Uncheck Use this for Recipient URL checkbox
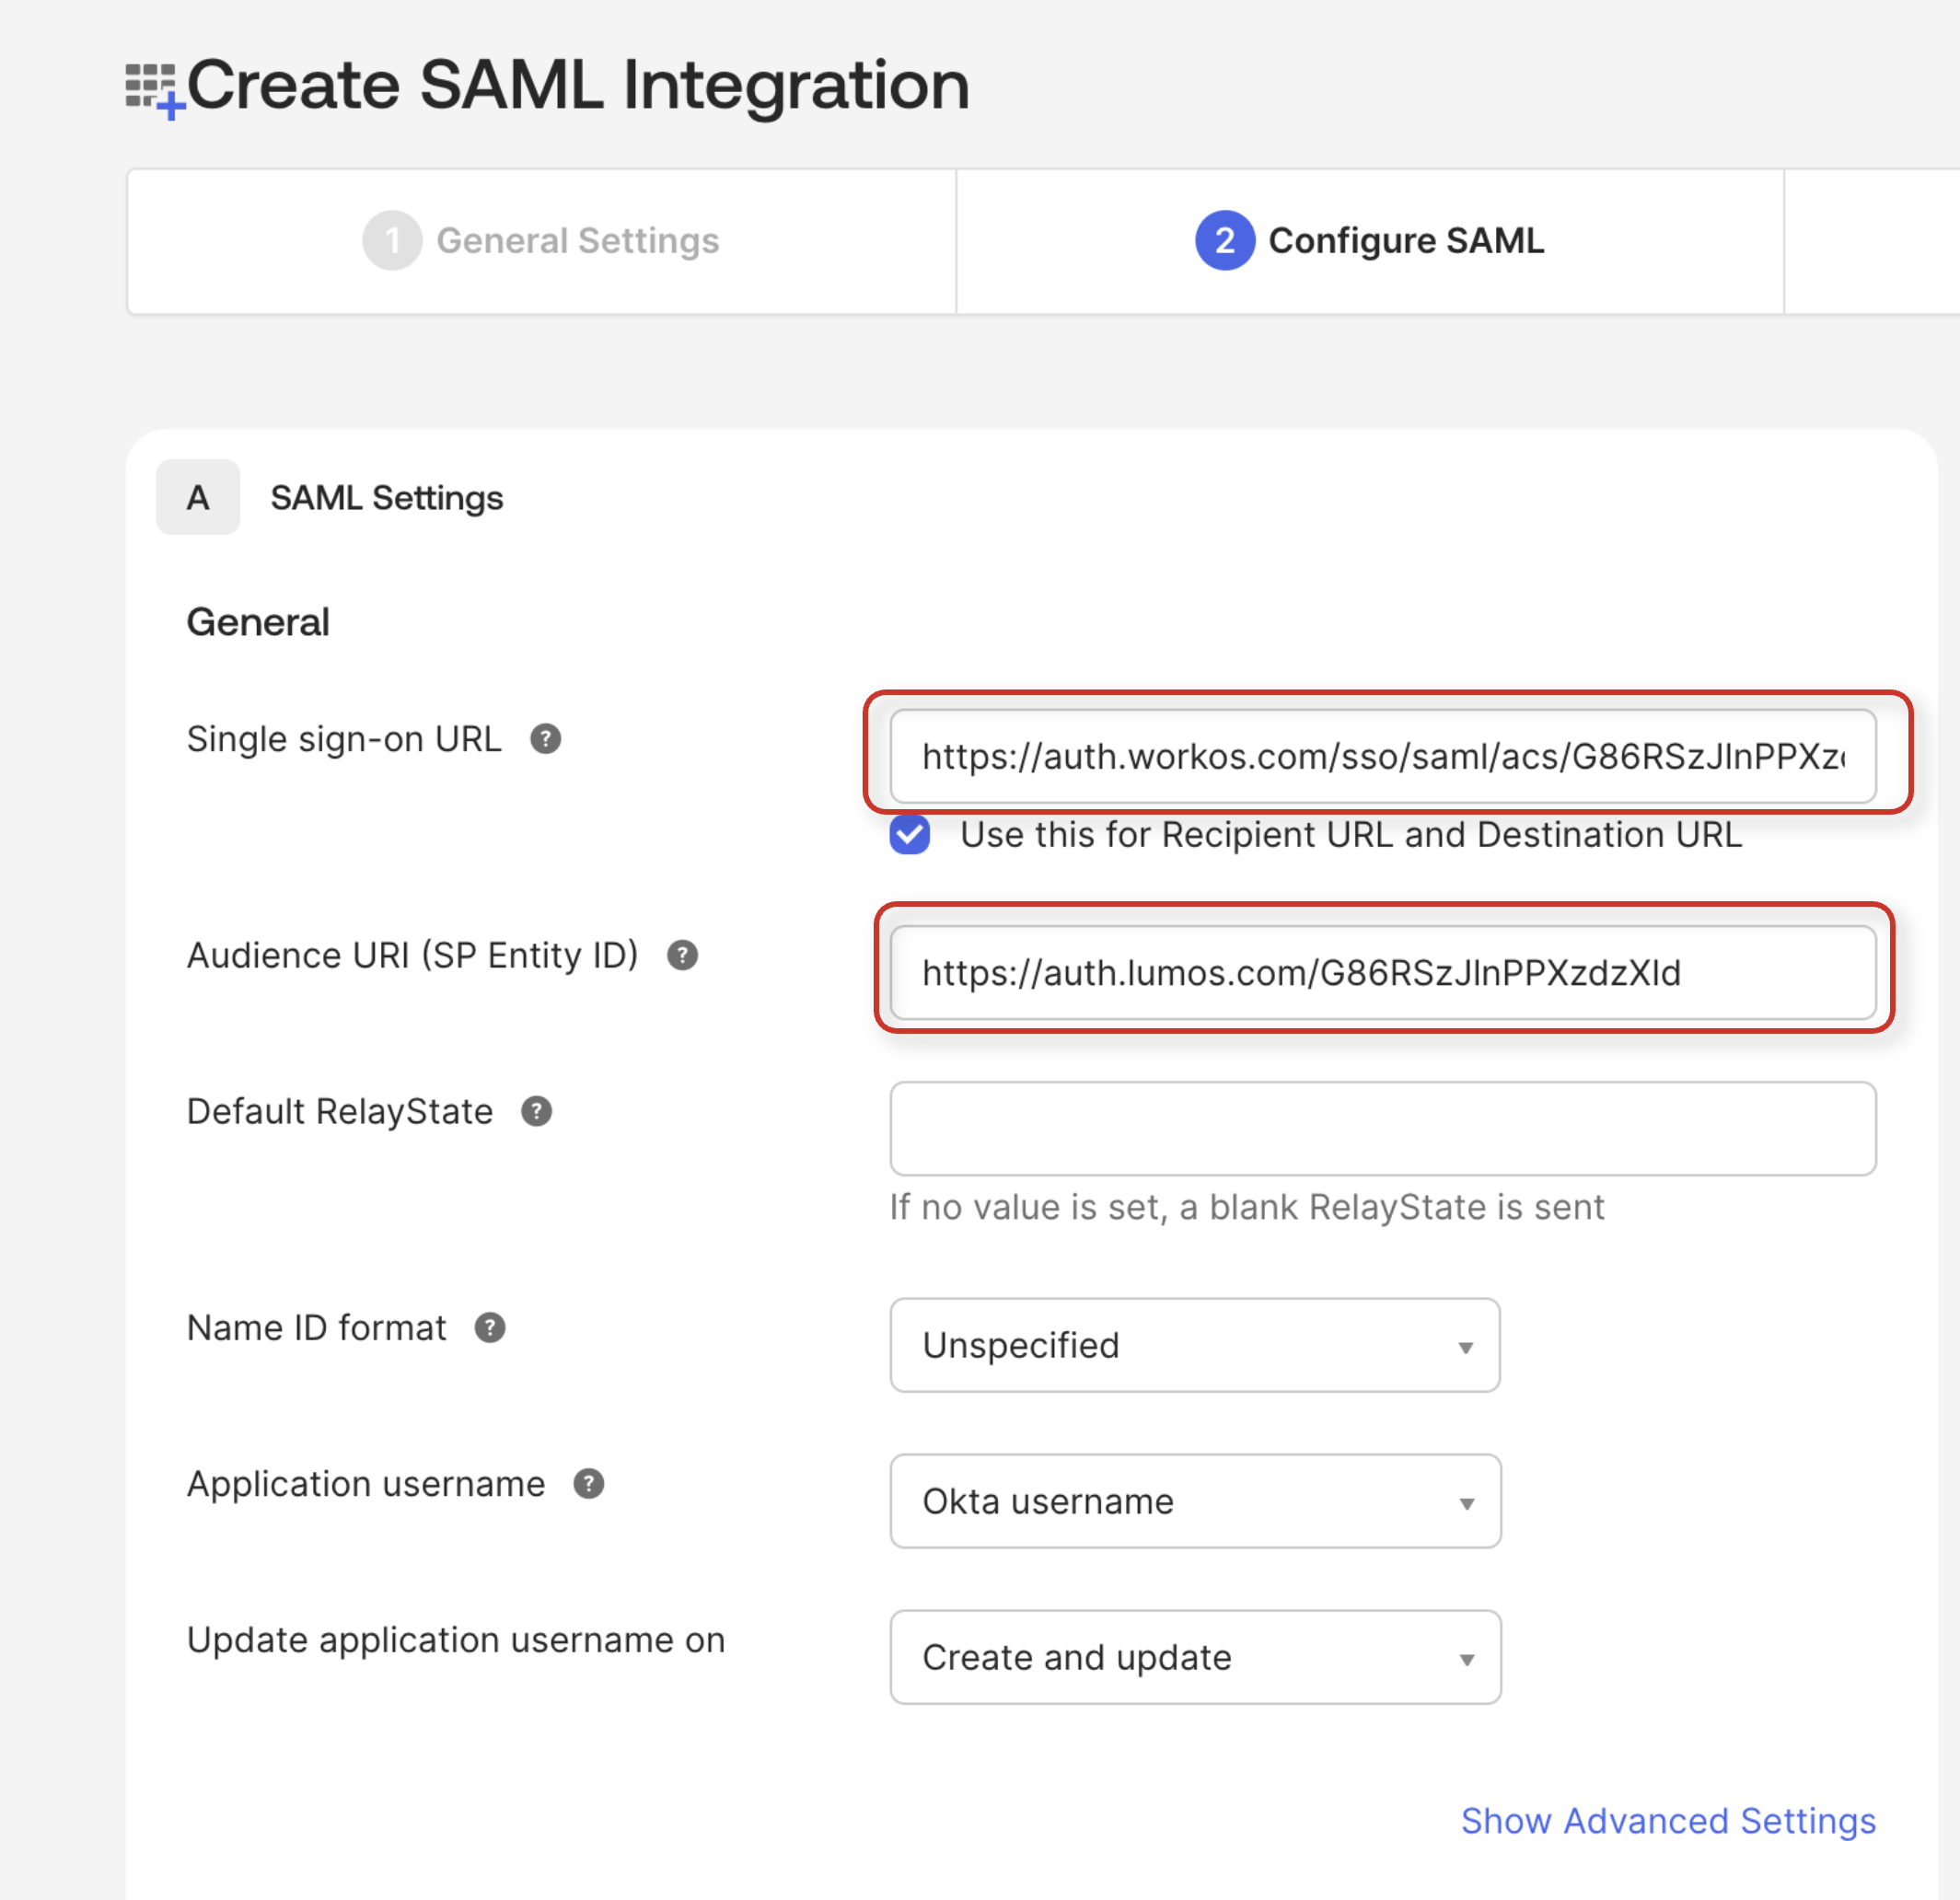This screenshot has height=1900, width=1960. coord(909,834)
